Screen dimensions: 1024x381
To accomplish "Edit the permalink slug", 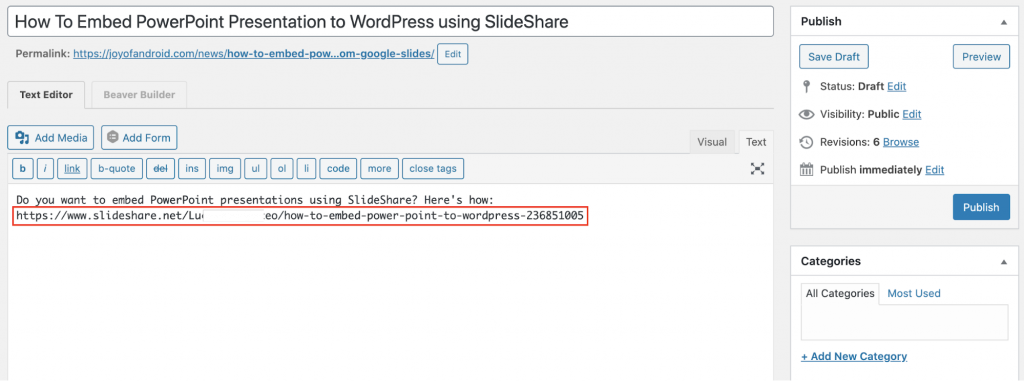I will tap(453, 54).
